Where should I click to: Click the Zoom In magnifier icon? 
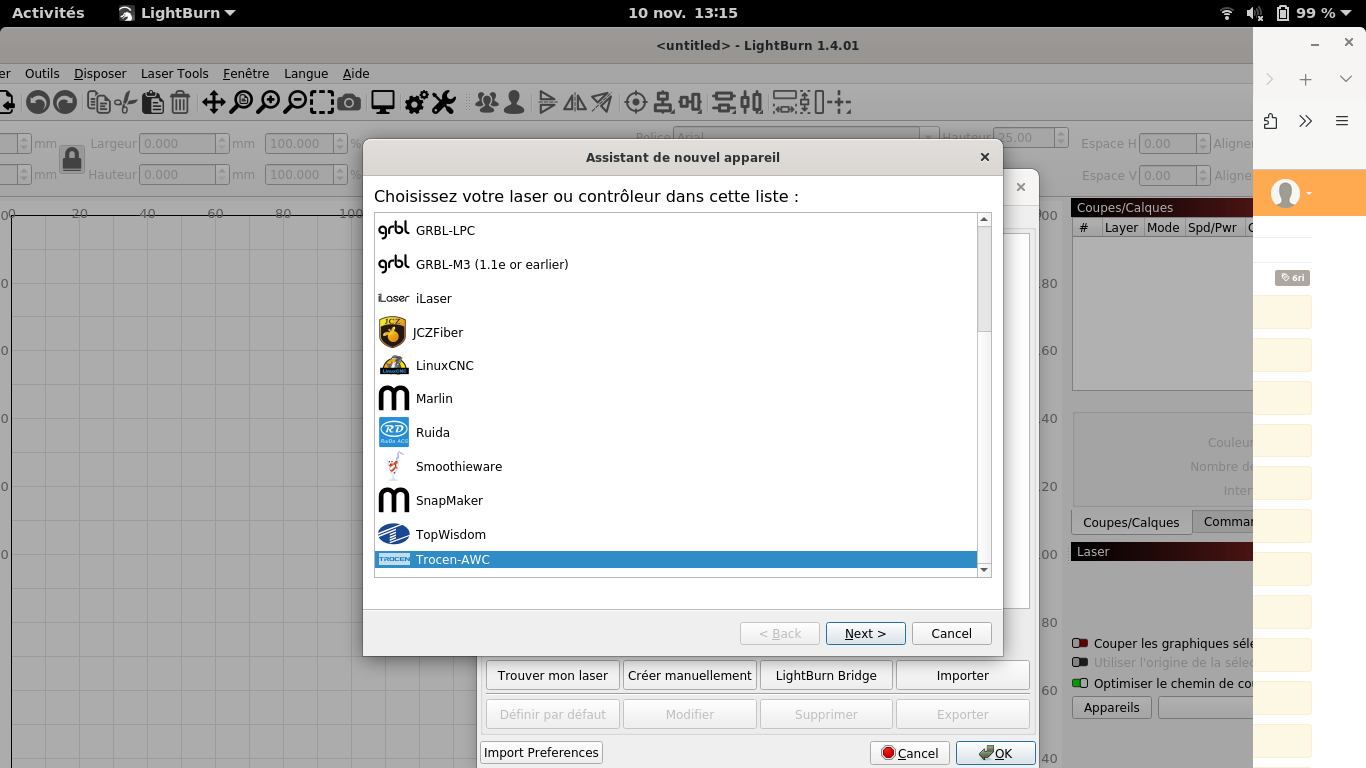click(x=268, y=103)
